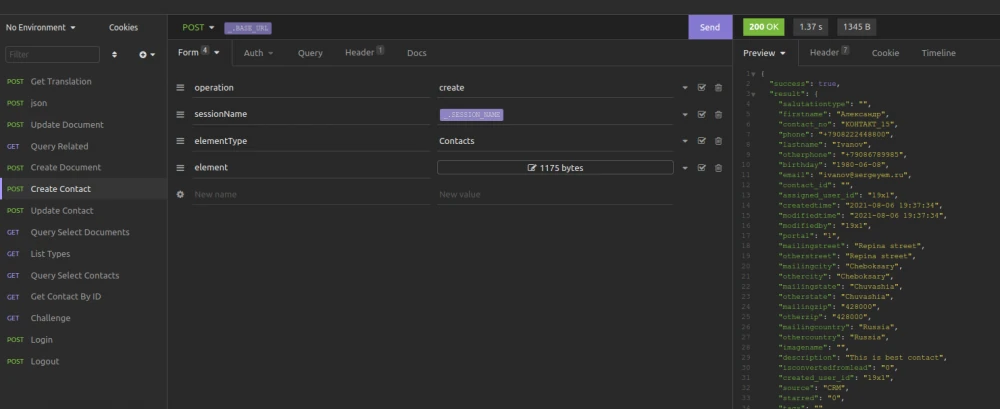The image size is (1000, 409).
Task: Disable the elementType parameter checkbox
Action: pos(702,141)
